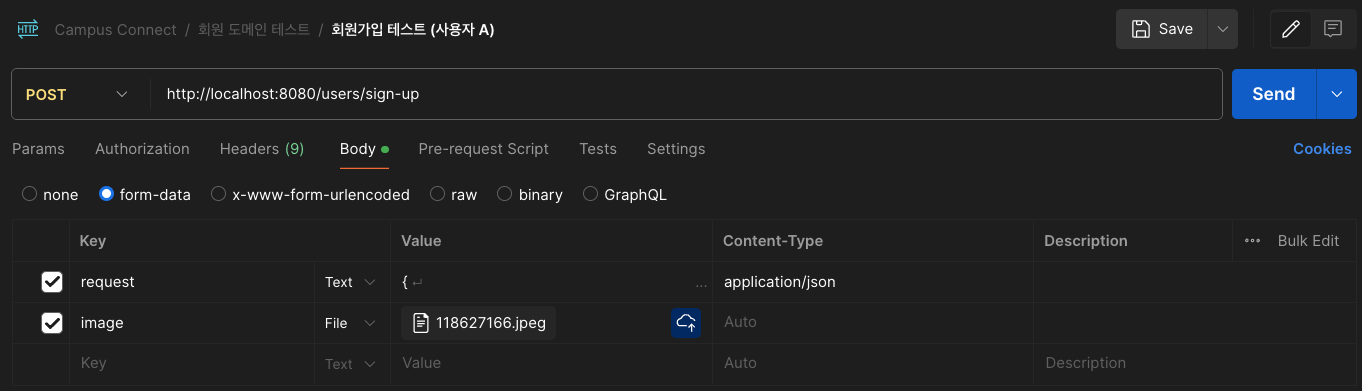The width and height of the screenshot is (1362, 391).
Task: Go to 회원 도메인 테스트 breadcrumb
Action: 254,30
